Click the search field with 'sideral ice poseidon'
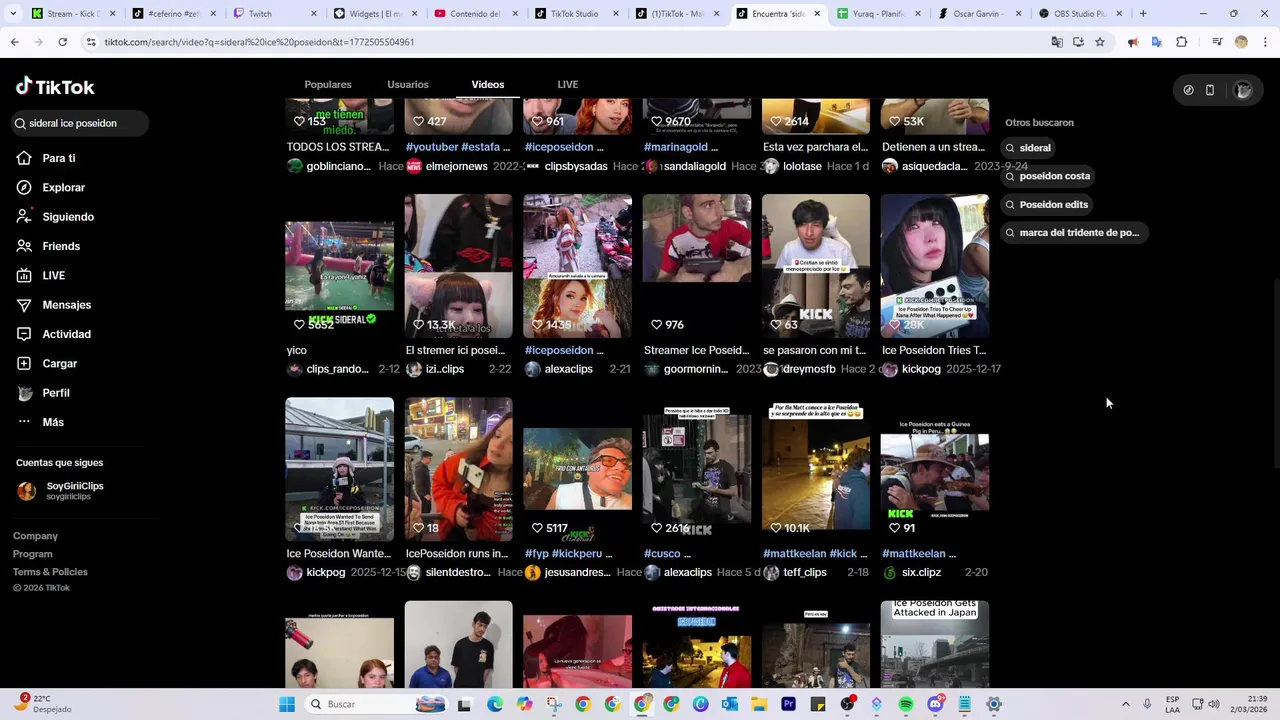The width and height of the screenshot is (1280, 720). (x=80, y=123)
